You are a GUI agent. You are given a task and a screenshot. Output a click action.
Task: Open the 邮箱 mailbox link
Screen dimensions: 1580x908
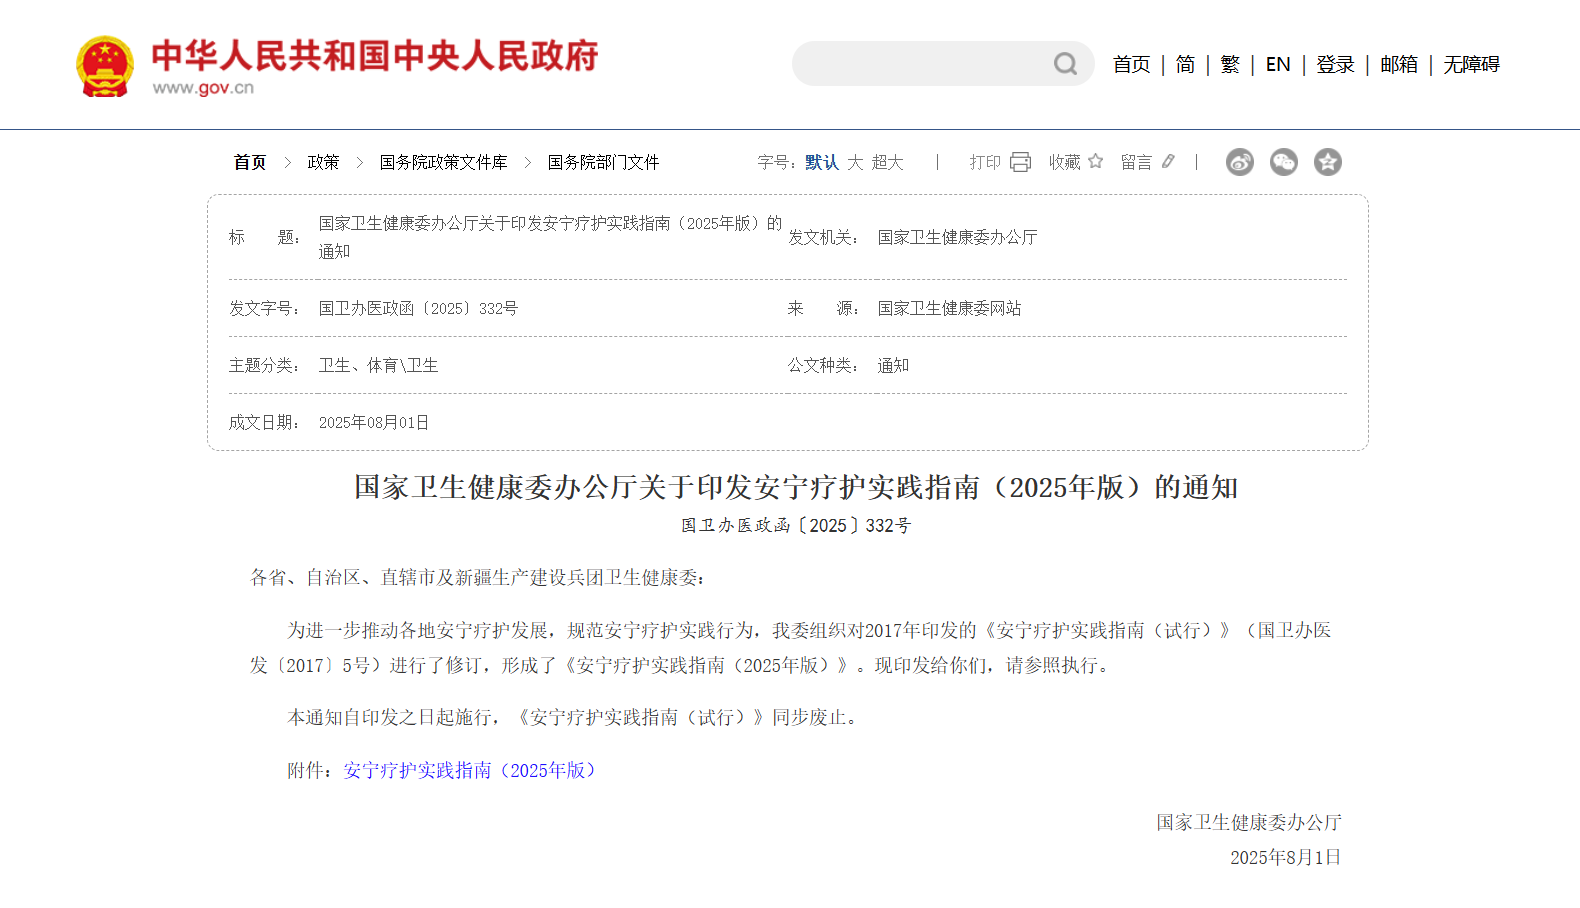pyautogui.click(x=1399, y=64)
